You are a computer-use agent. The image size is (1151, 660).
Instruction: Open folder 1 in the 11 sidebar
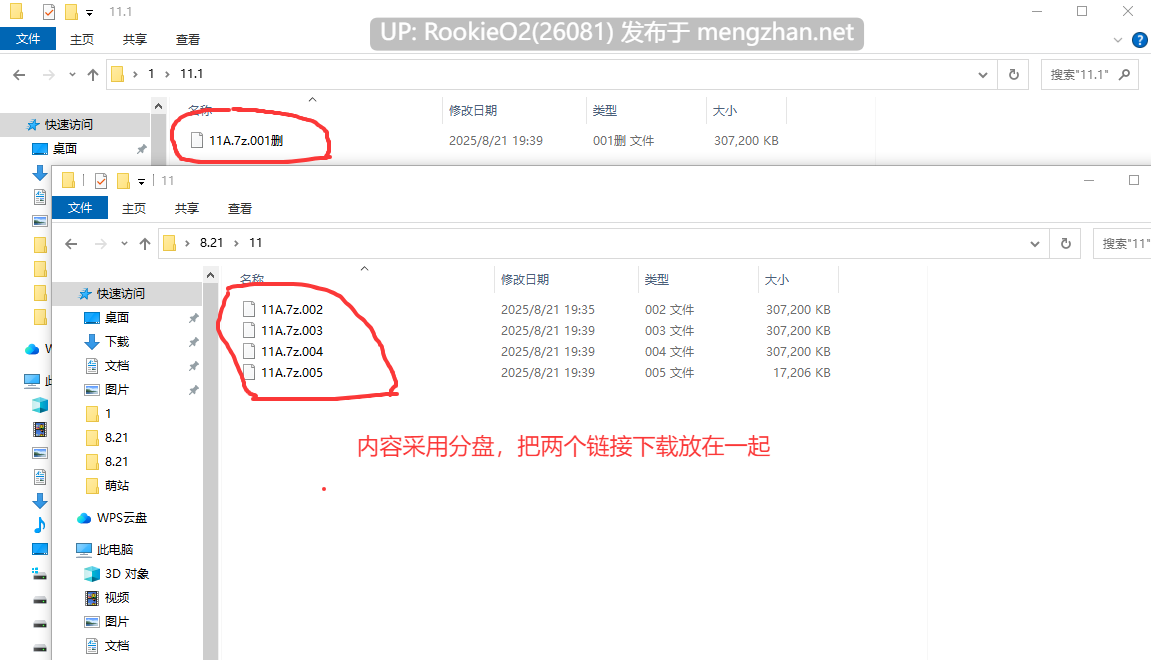pos(108,414)
